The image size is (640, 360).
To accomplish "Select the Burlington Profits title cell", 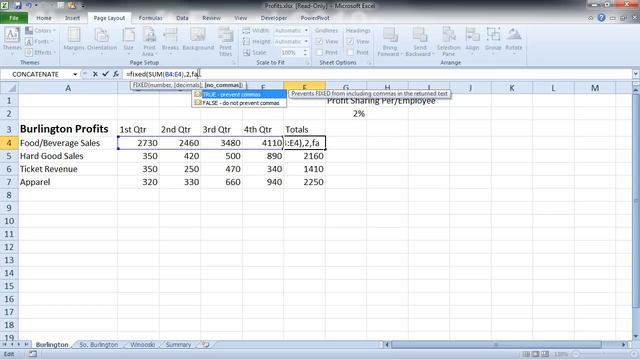I will click(x=68, y=129).
